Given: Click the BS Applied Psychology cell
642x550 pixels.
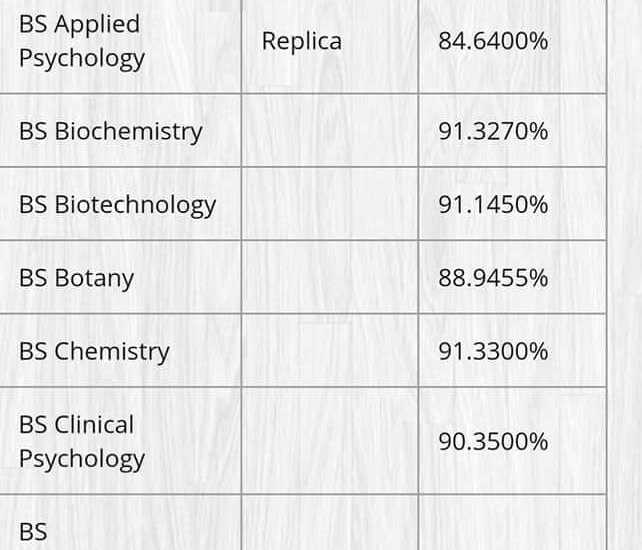Looking at the screenshot, I should coord(82,41).
